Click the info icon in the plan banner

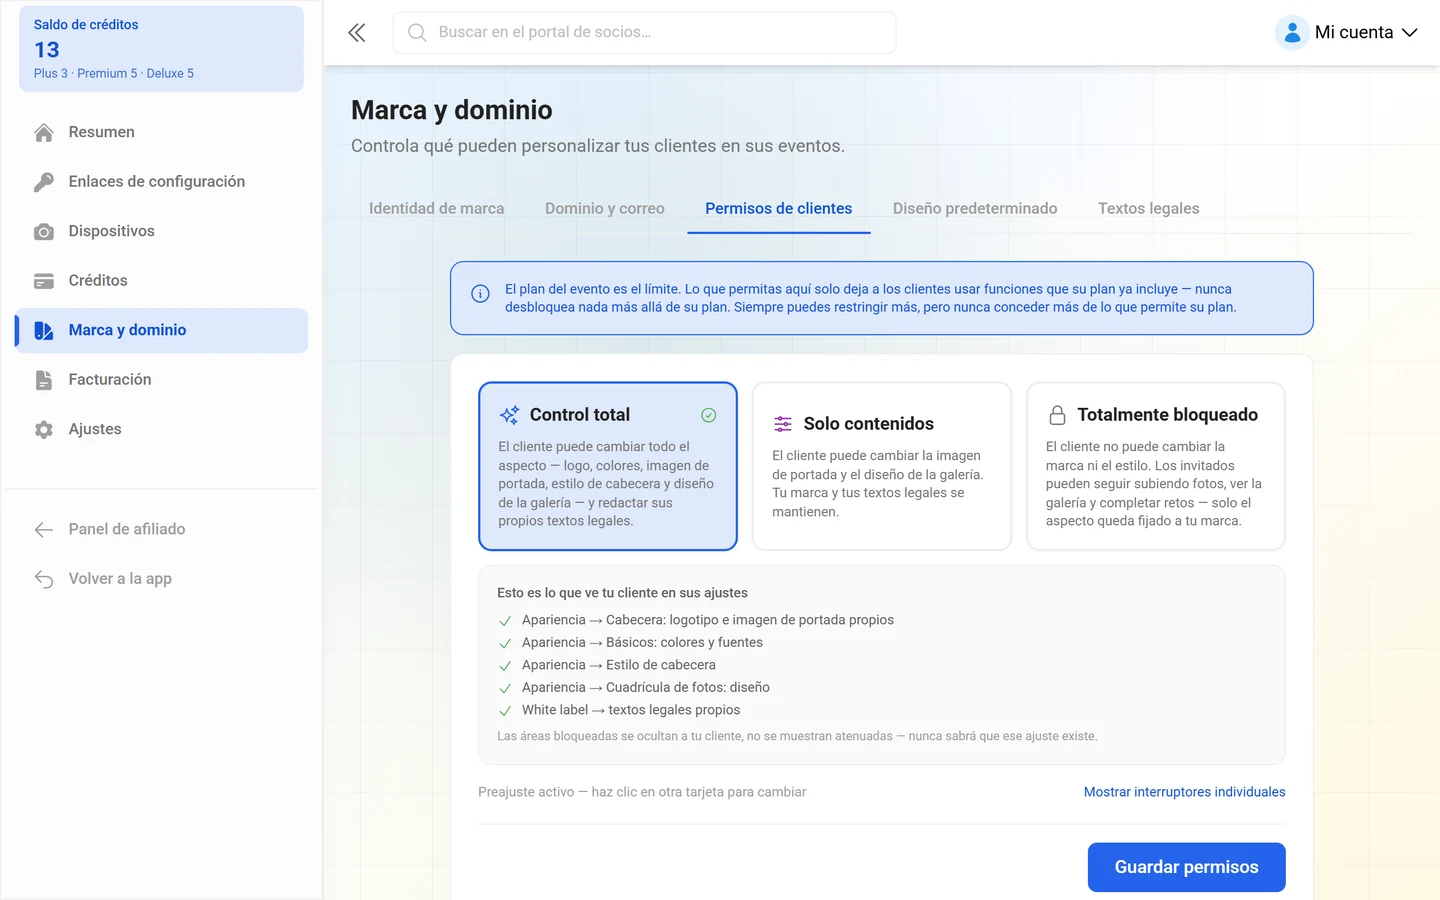coord(480,294)
